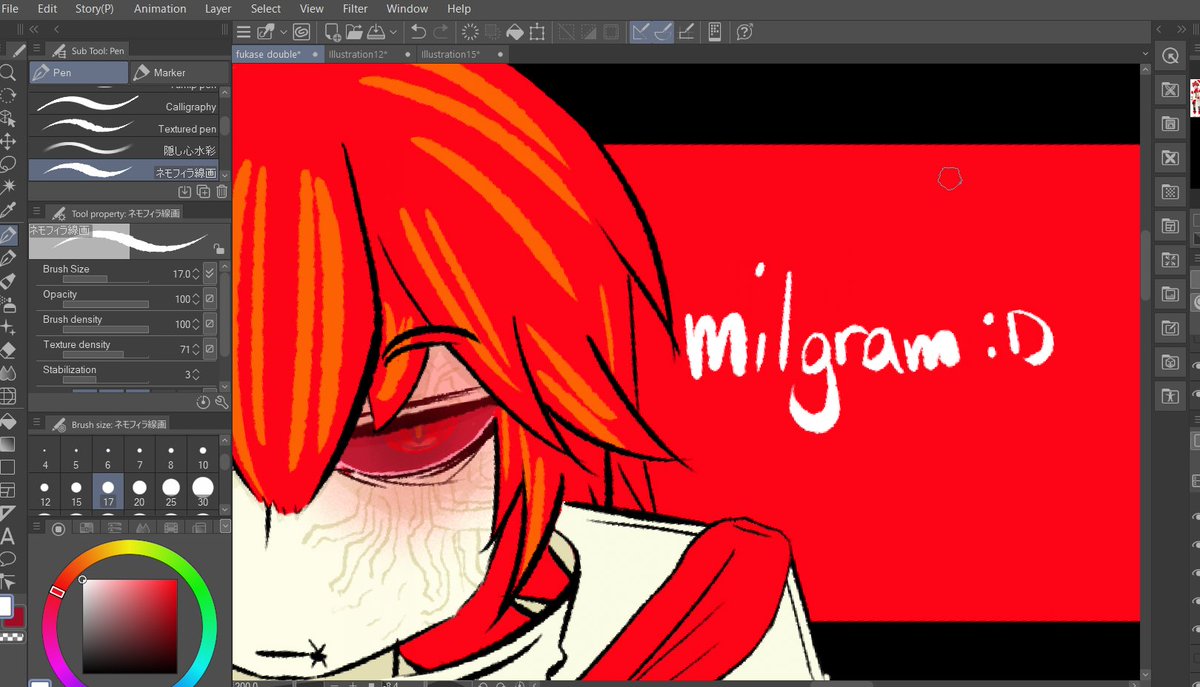Select the Move layer tool
Image resolution: width=1200 pixels, height=687 pixels.
(x=8, y=141)
